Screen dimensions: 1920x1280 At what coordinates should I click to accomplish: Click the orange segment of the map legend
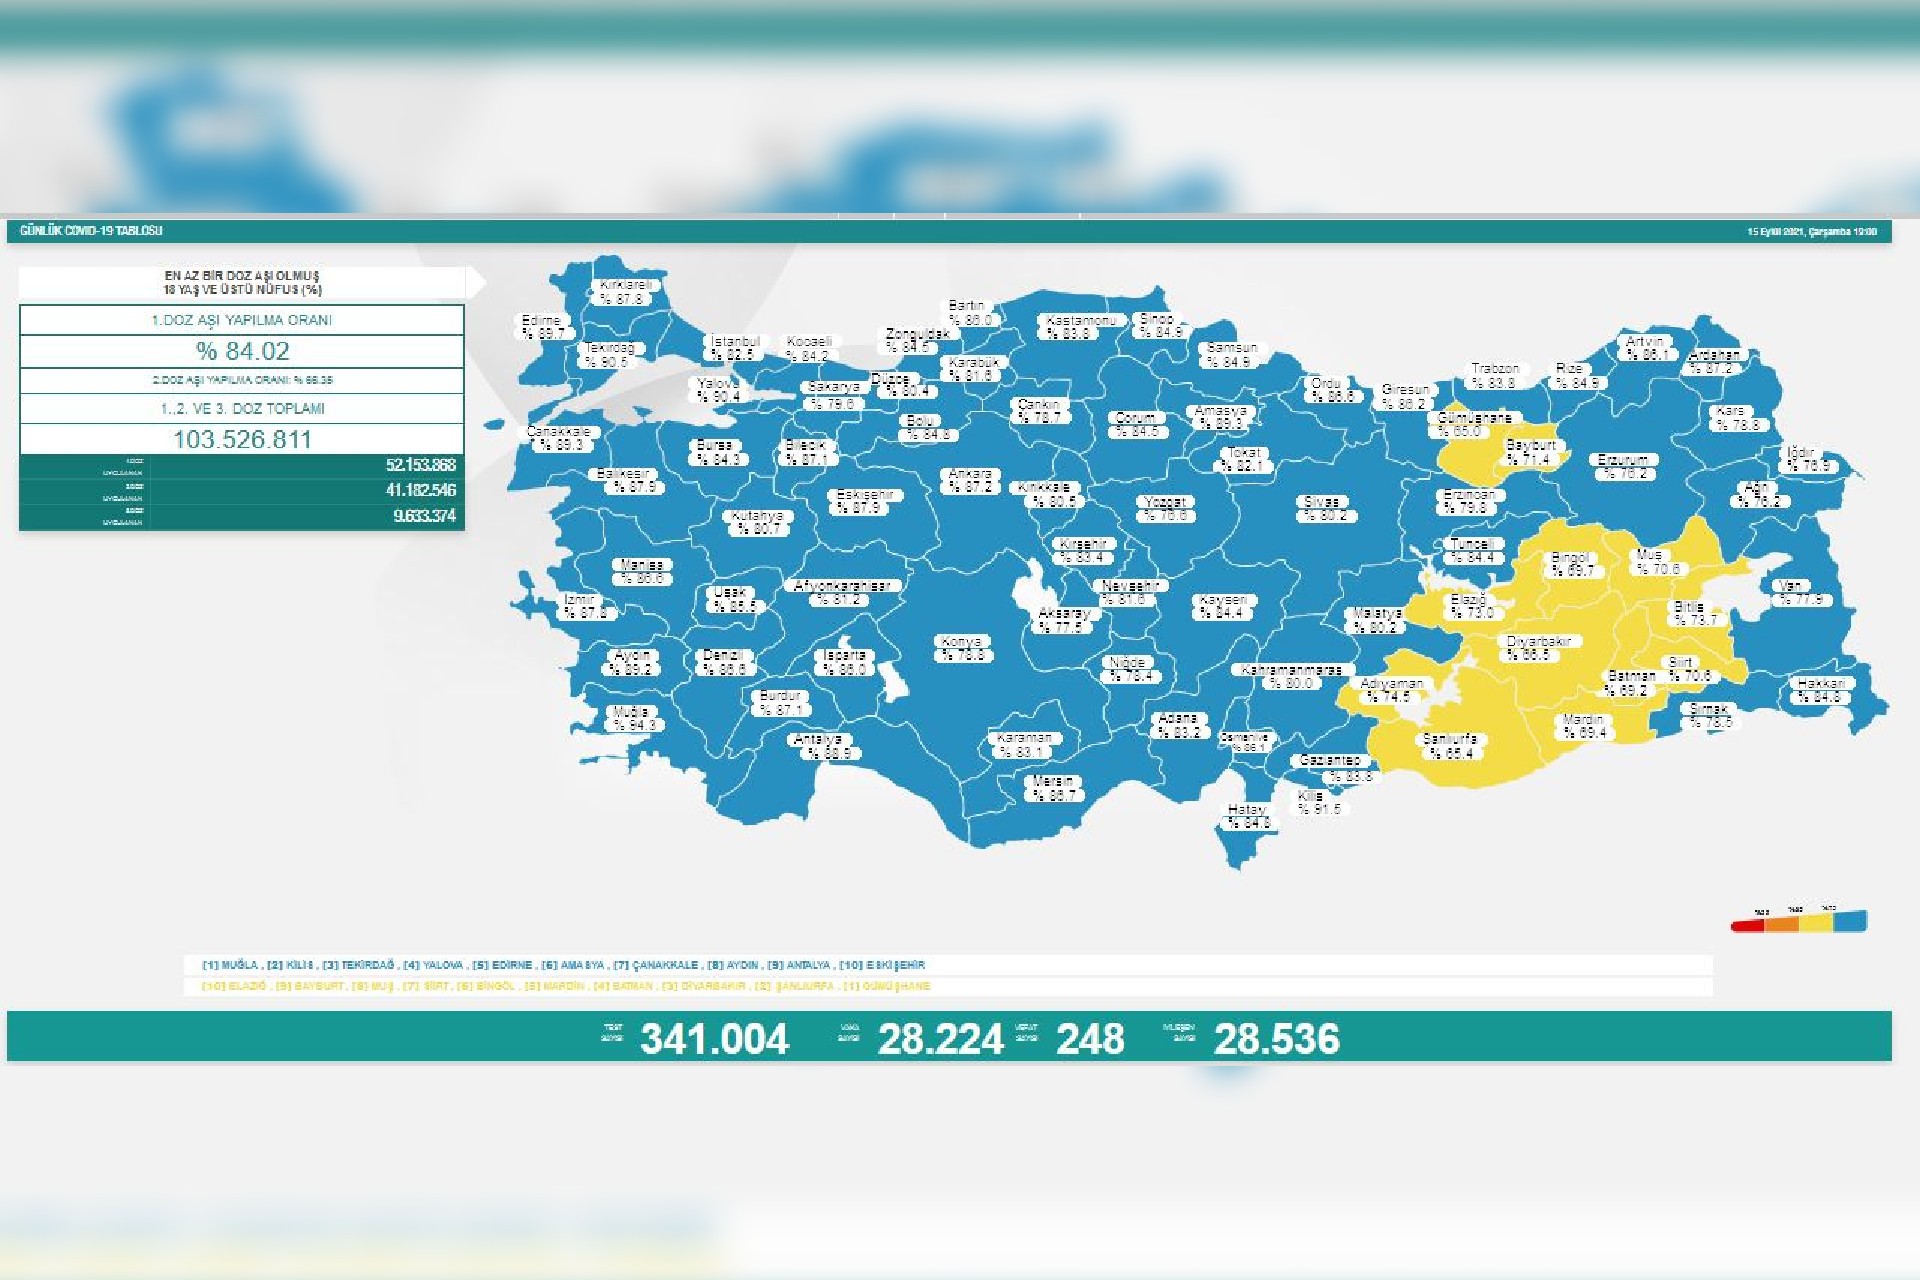[x=1781, y=923]
